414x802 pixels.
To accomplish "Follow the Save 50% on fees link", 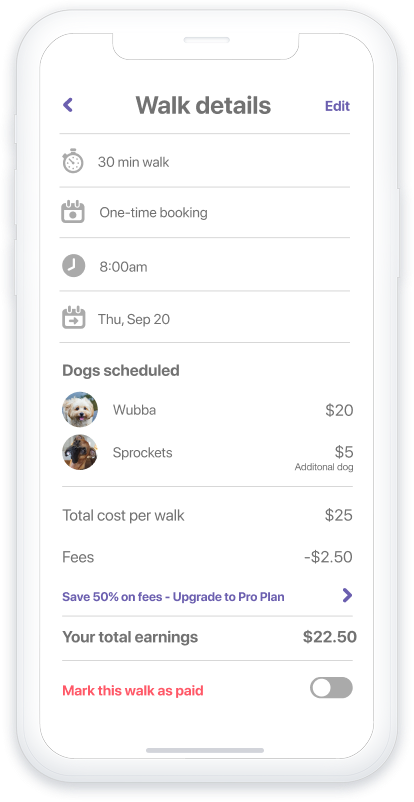I will pos(173,597).
